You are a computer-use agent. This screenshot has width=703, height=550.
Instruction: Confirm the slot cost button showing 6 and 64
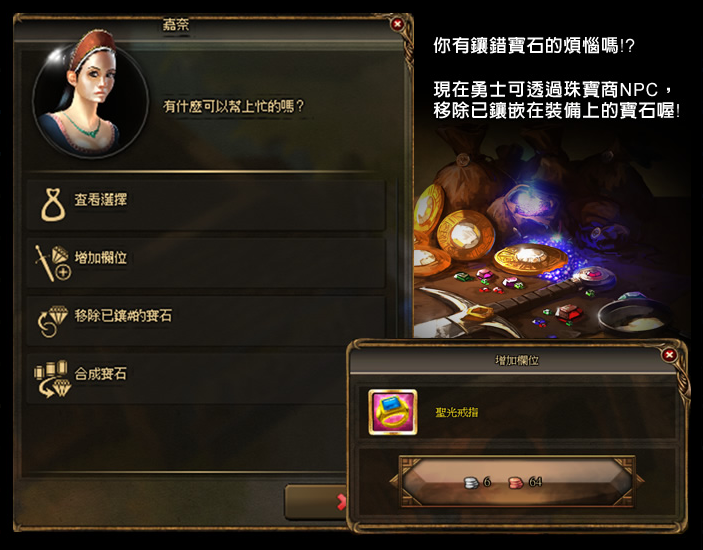(517, 482)
